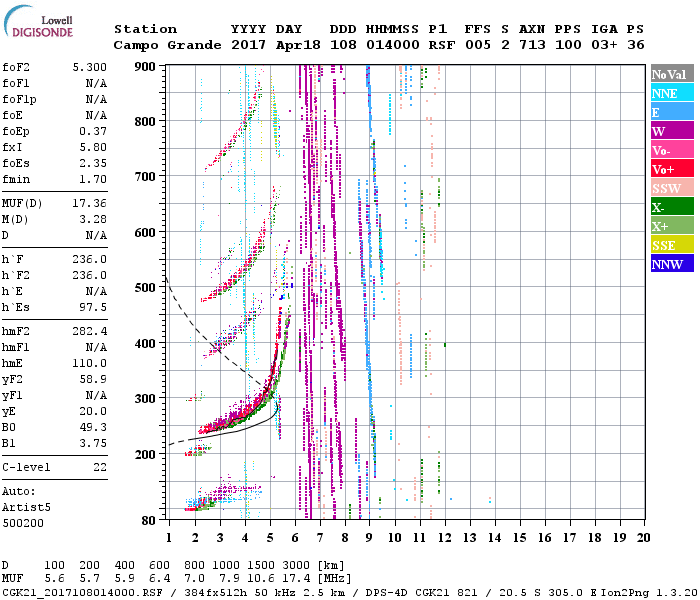This screenshot has width=700, height=600.
Task: Select the SSE yellow legend swatch
Action: [x=672, y=245]
